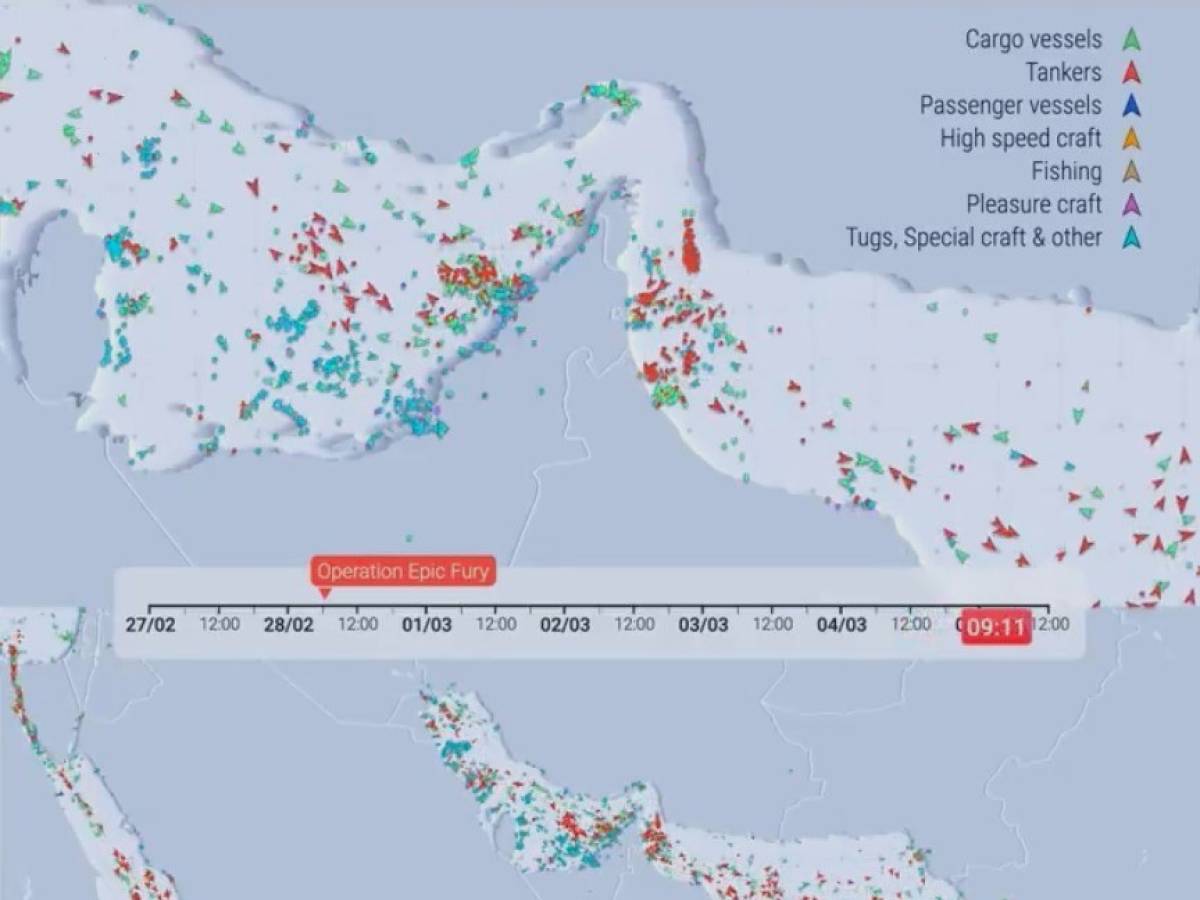Pick the 'Tugs, Special craft & other' label
The image size is (1200, 900).
pos(973,238)
